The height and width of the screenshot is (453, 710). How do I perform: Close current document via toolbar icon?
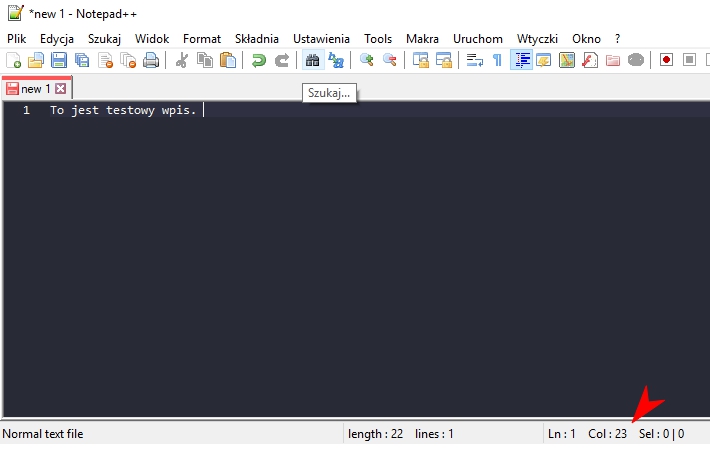[105, 60]
